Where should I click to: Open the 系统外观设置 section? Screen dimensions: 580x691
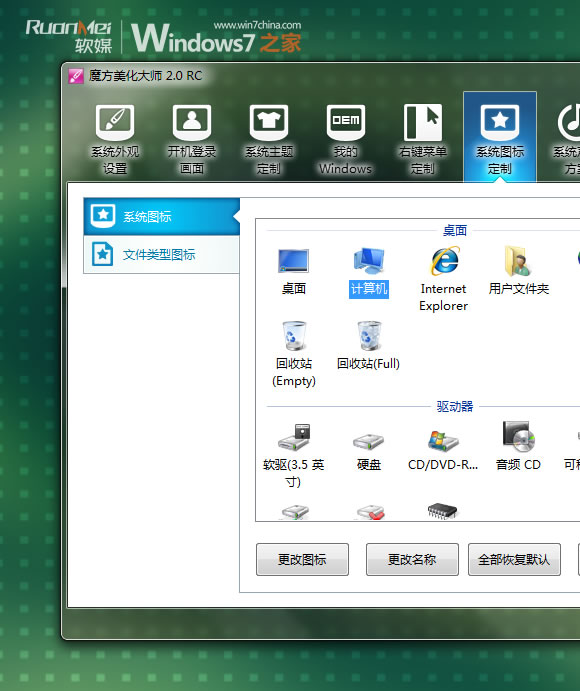115,140
